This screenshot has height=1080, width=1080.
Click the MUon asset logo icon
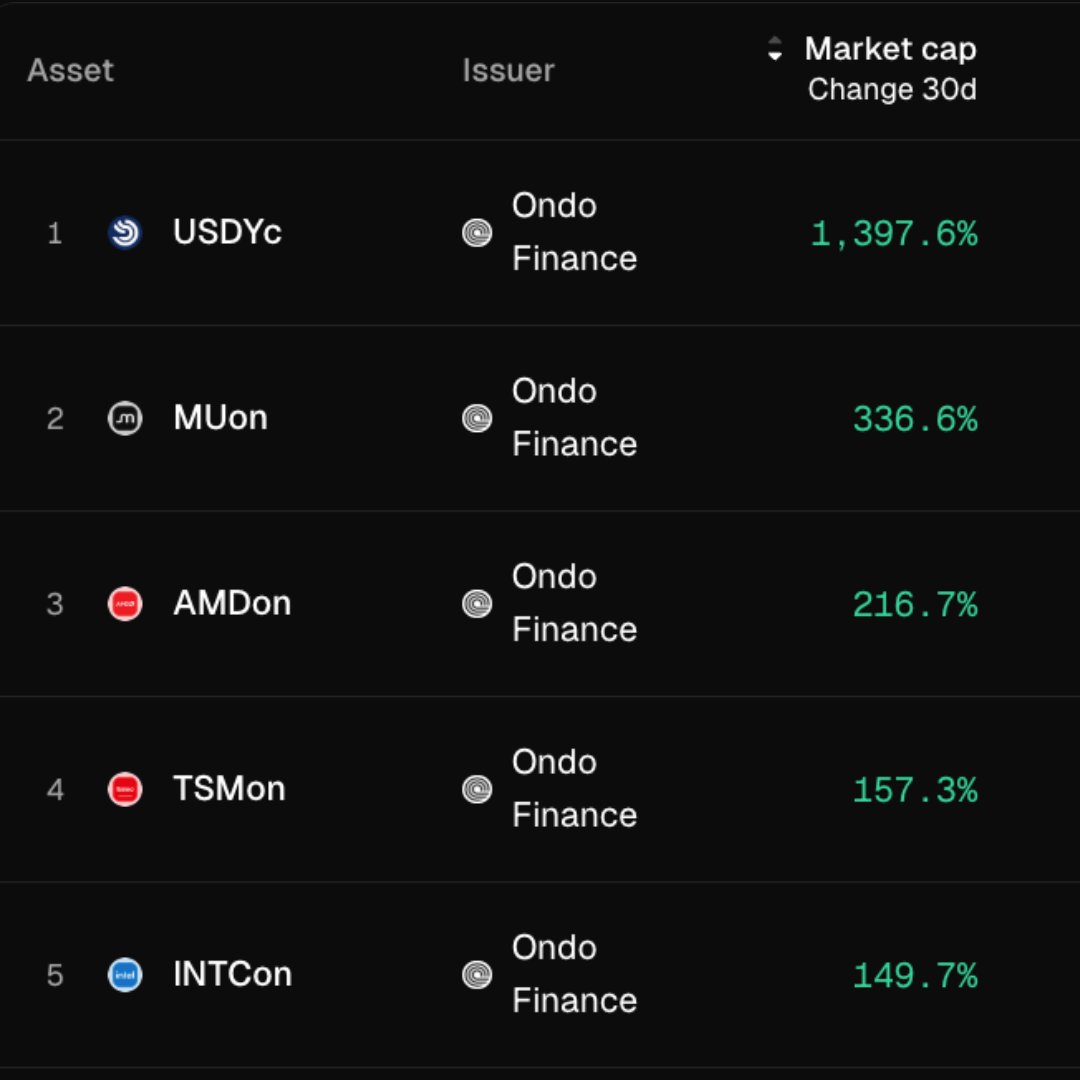pos(125,418)
